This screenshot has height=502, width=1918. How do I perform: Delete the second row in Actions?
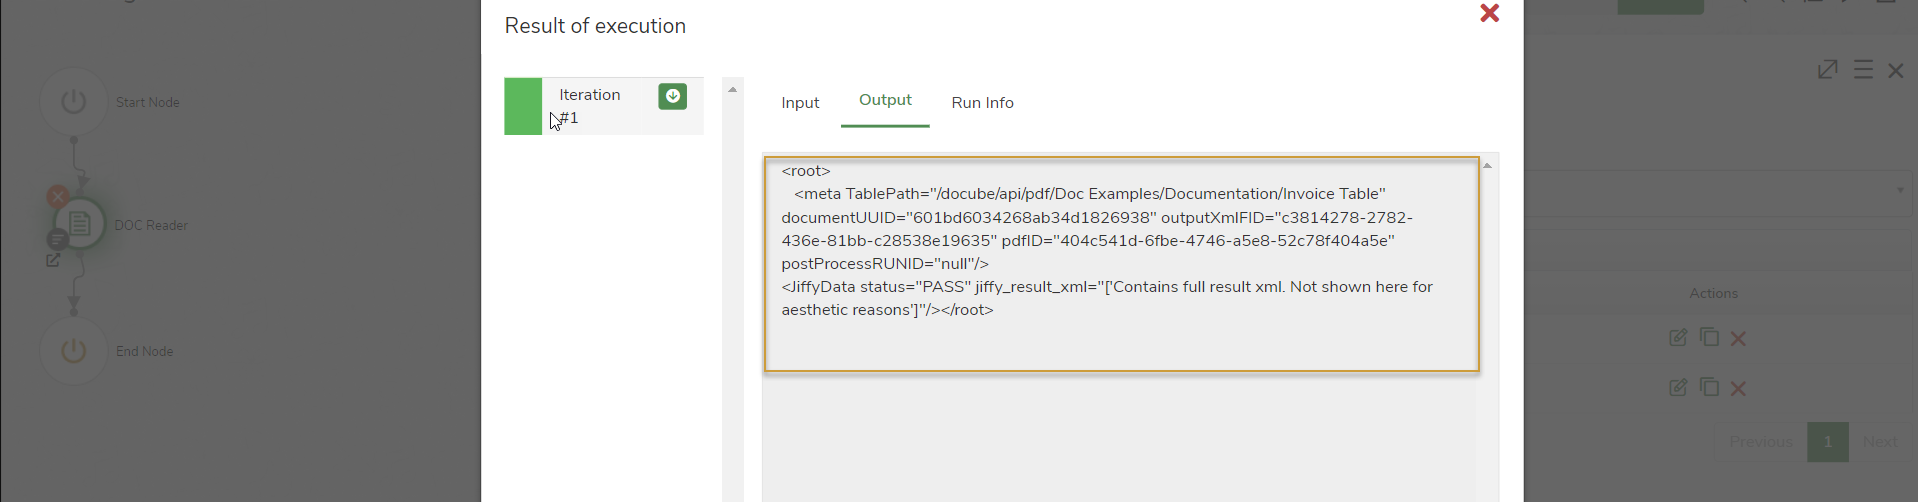[1738, 389]
